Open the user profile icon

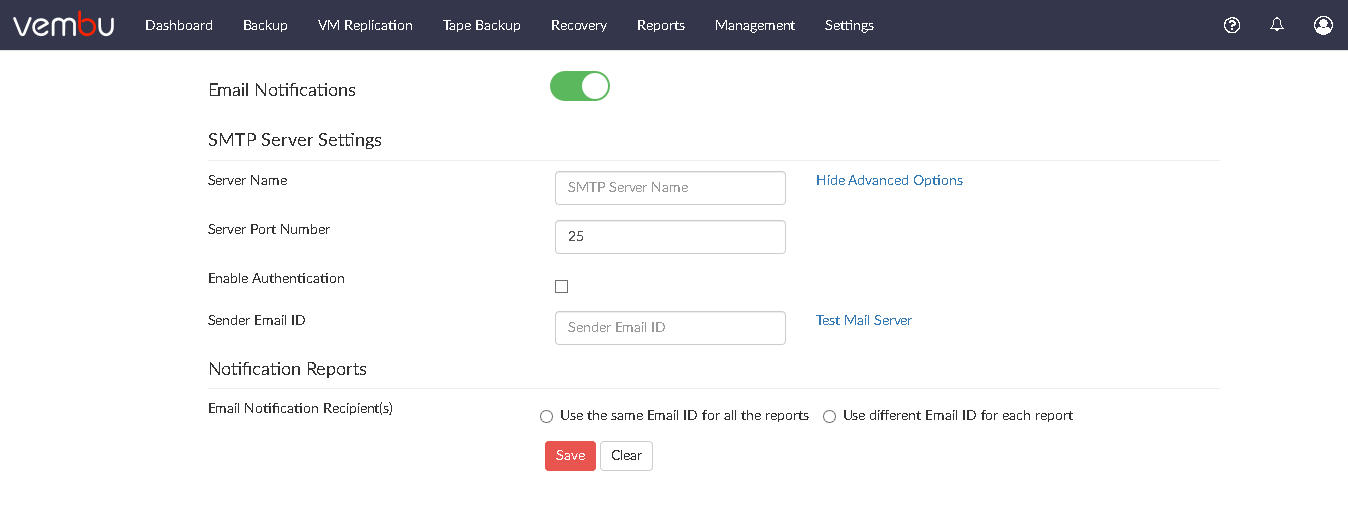tap(1323, 25)
